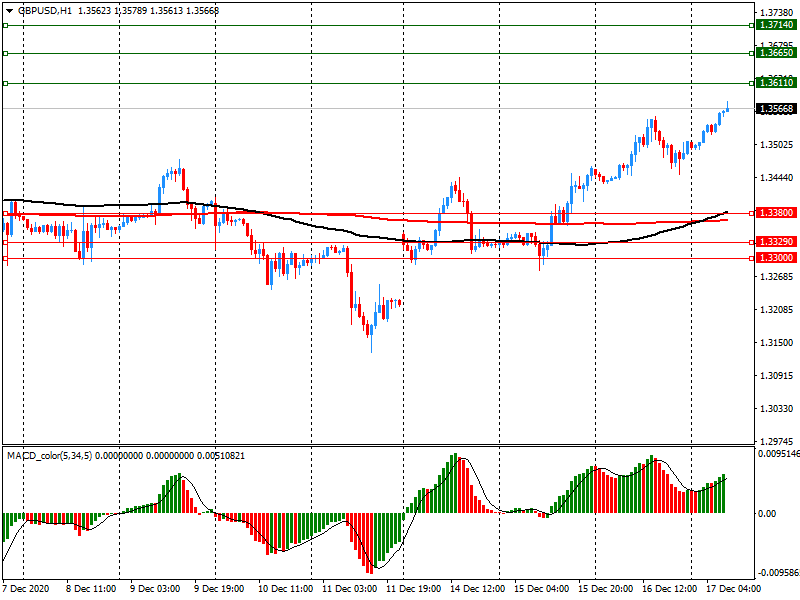Click the 17 Dec 04:00 time label
Screen dimensions: 800x600
(x=736, y=590)
